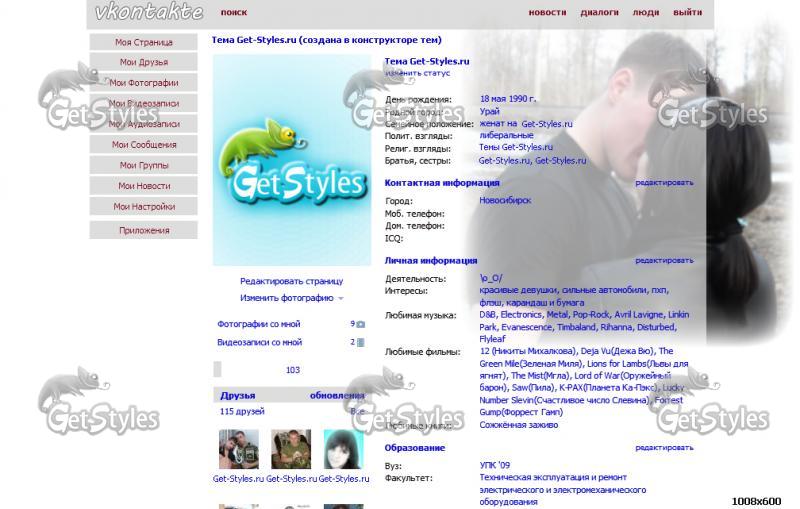The width and height of the screenshot is (800, 509).
Task: Click the vkontakte logo
Action: pyautogui.click(x=149, y=12)
